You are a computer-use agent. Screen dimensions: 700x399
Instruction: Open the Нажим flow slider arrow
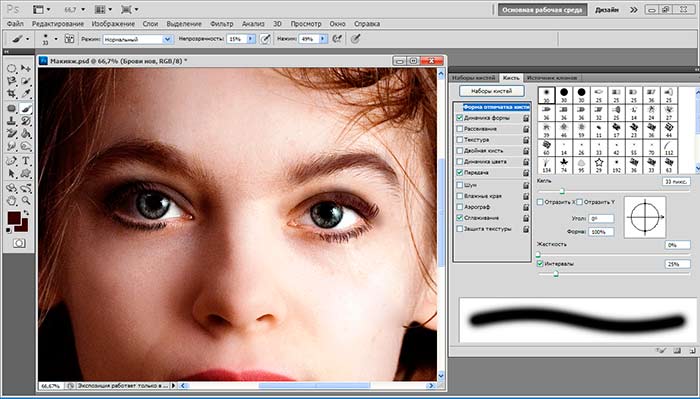[x=323, y=39]
